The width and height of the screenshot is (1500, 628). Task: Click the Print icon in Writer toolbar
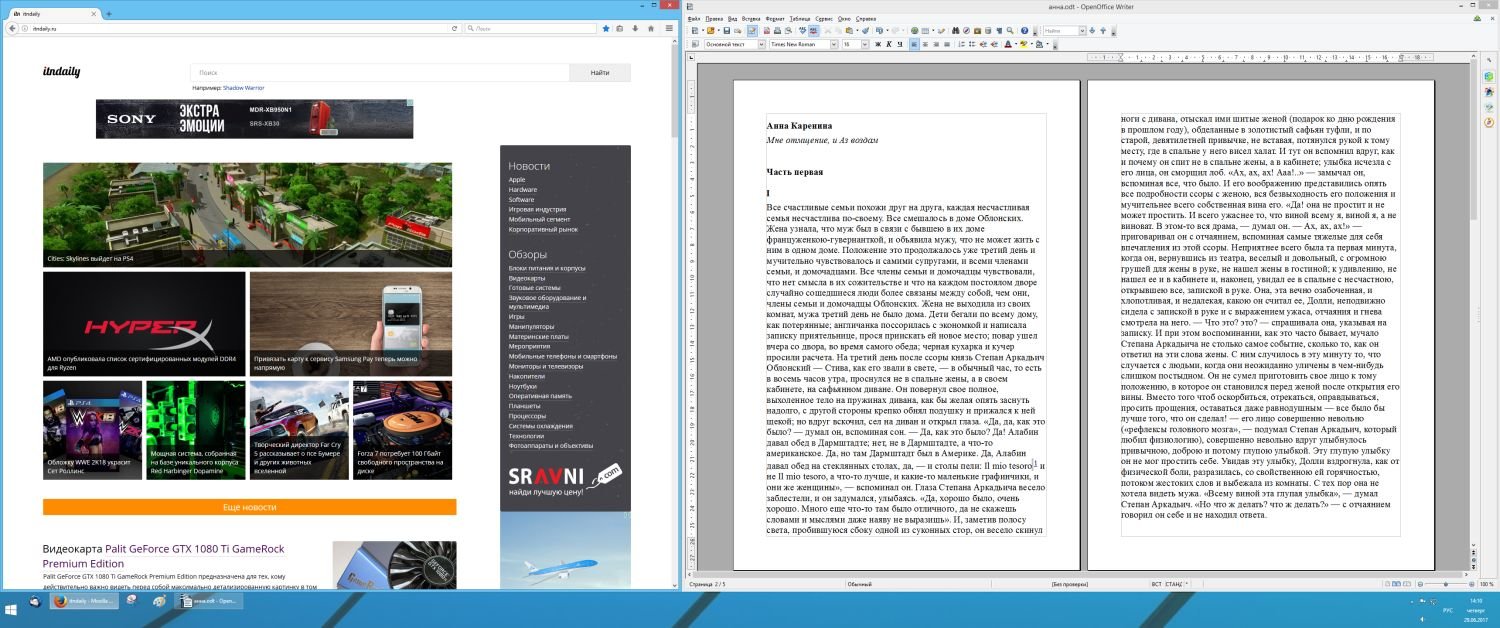coord(777,31)
